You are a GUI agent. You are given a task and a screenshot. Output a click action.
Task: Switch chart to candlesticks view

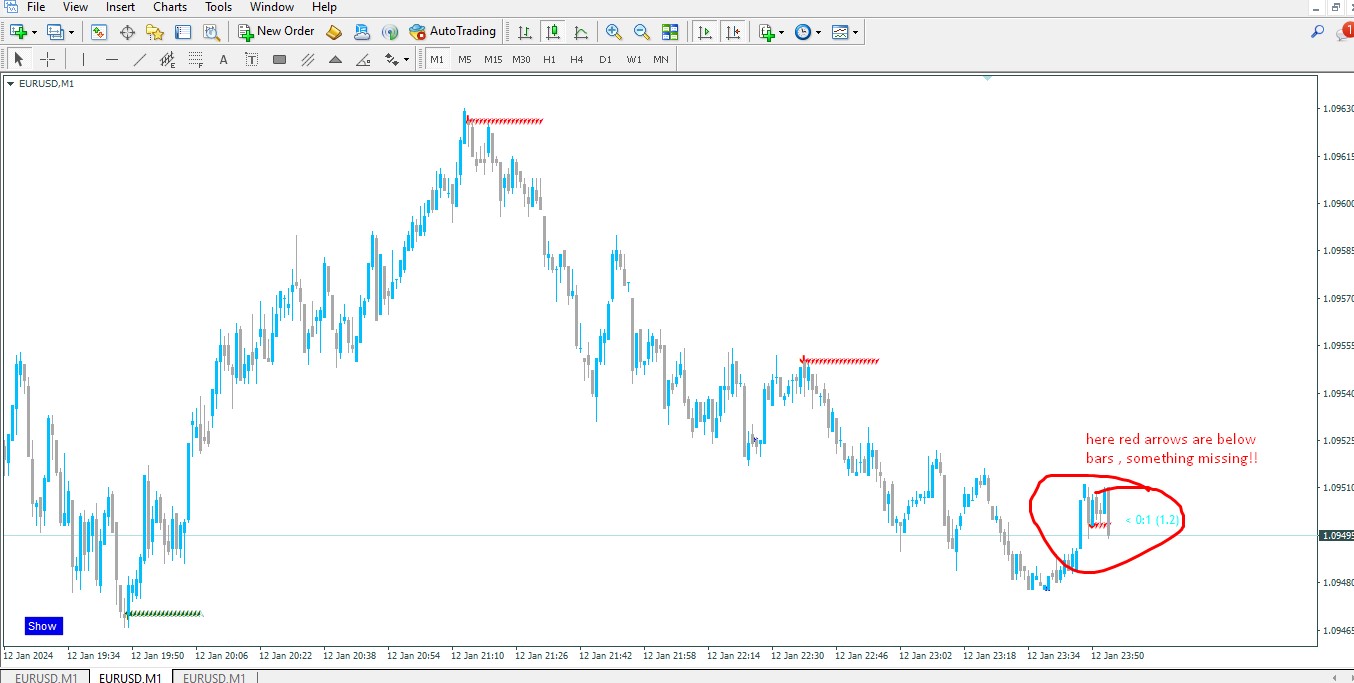[553, 32]
